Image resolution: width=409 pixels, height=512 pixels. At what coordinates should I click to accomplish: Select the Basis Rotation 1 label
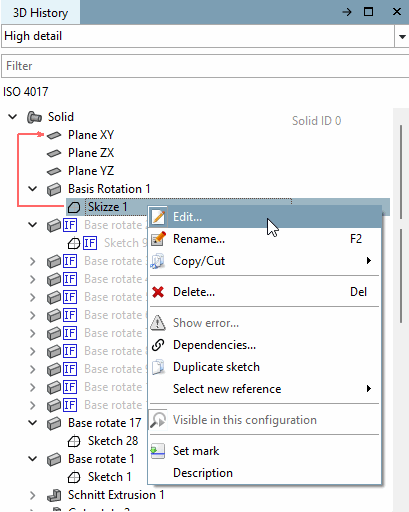[x=109, y=189]
